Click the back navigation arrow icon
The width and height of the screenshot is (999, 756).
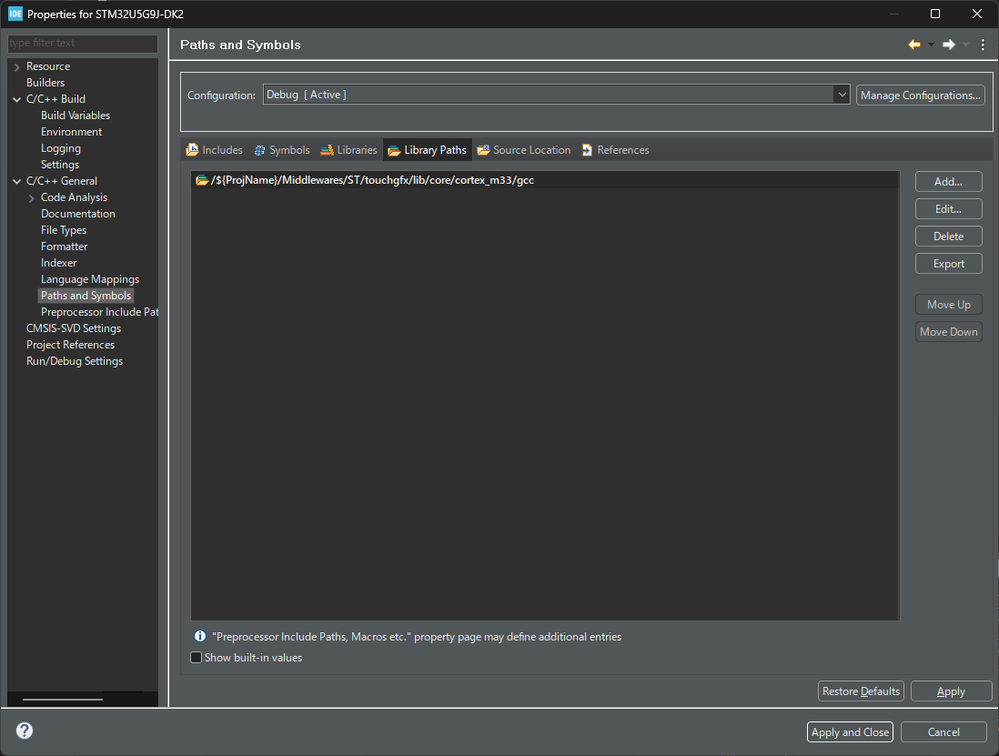tap(914, 45)
